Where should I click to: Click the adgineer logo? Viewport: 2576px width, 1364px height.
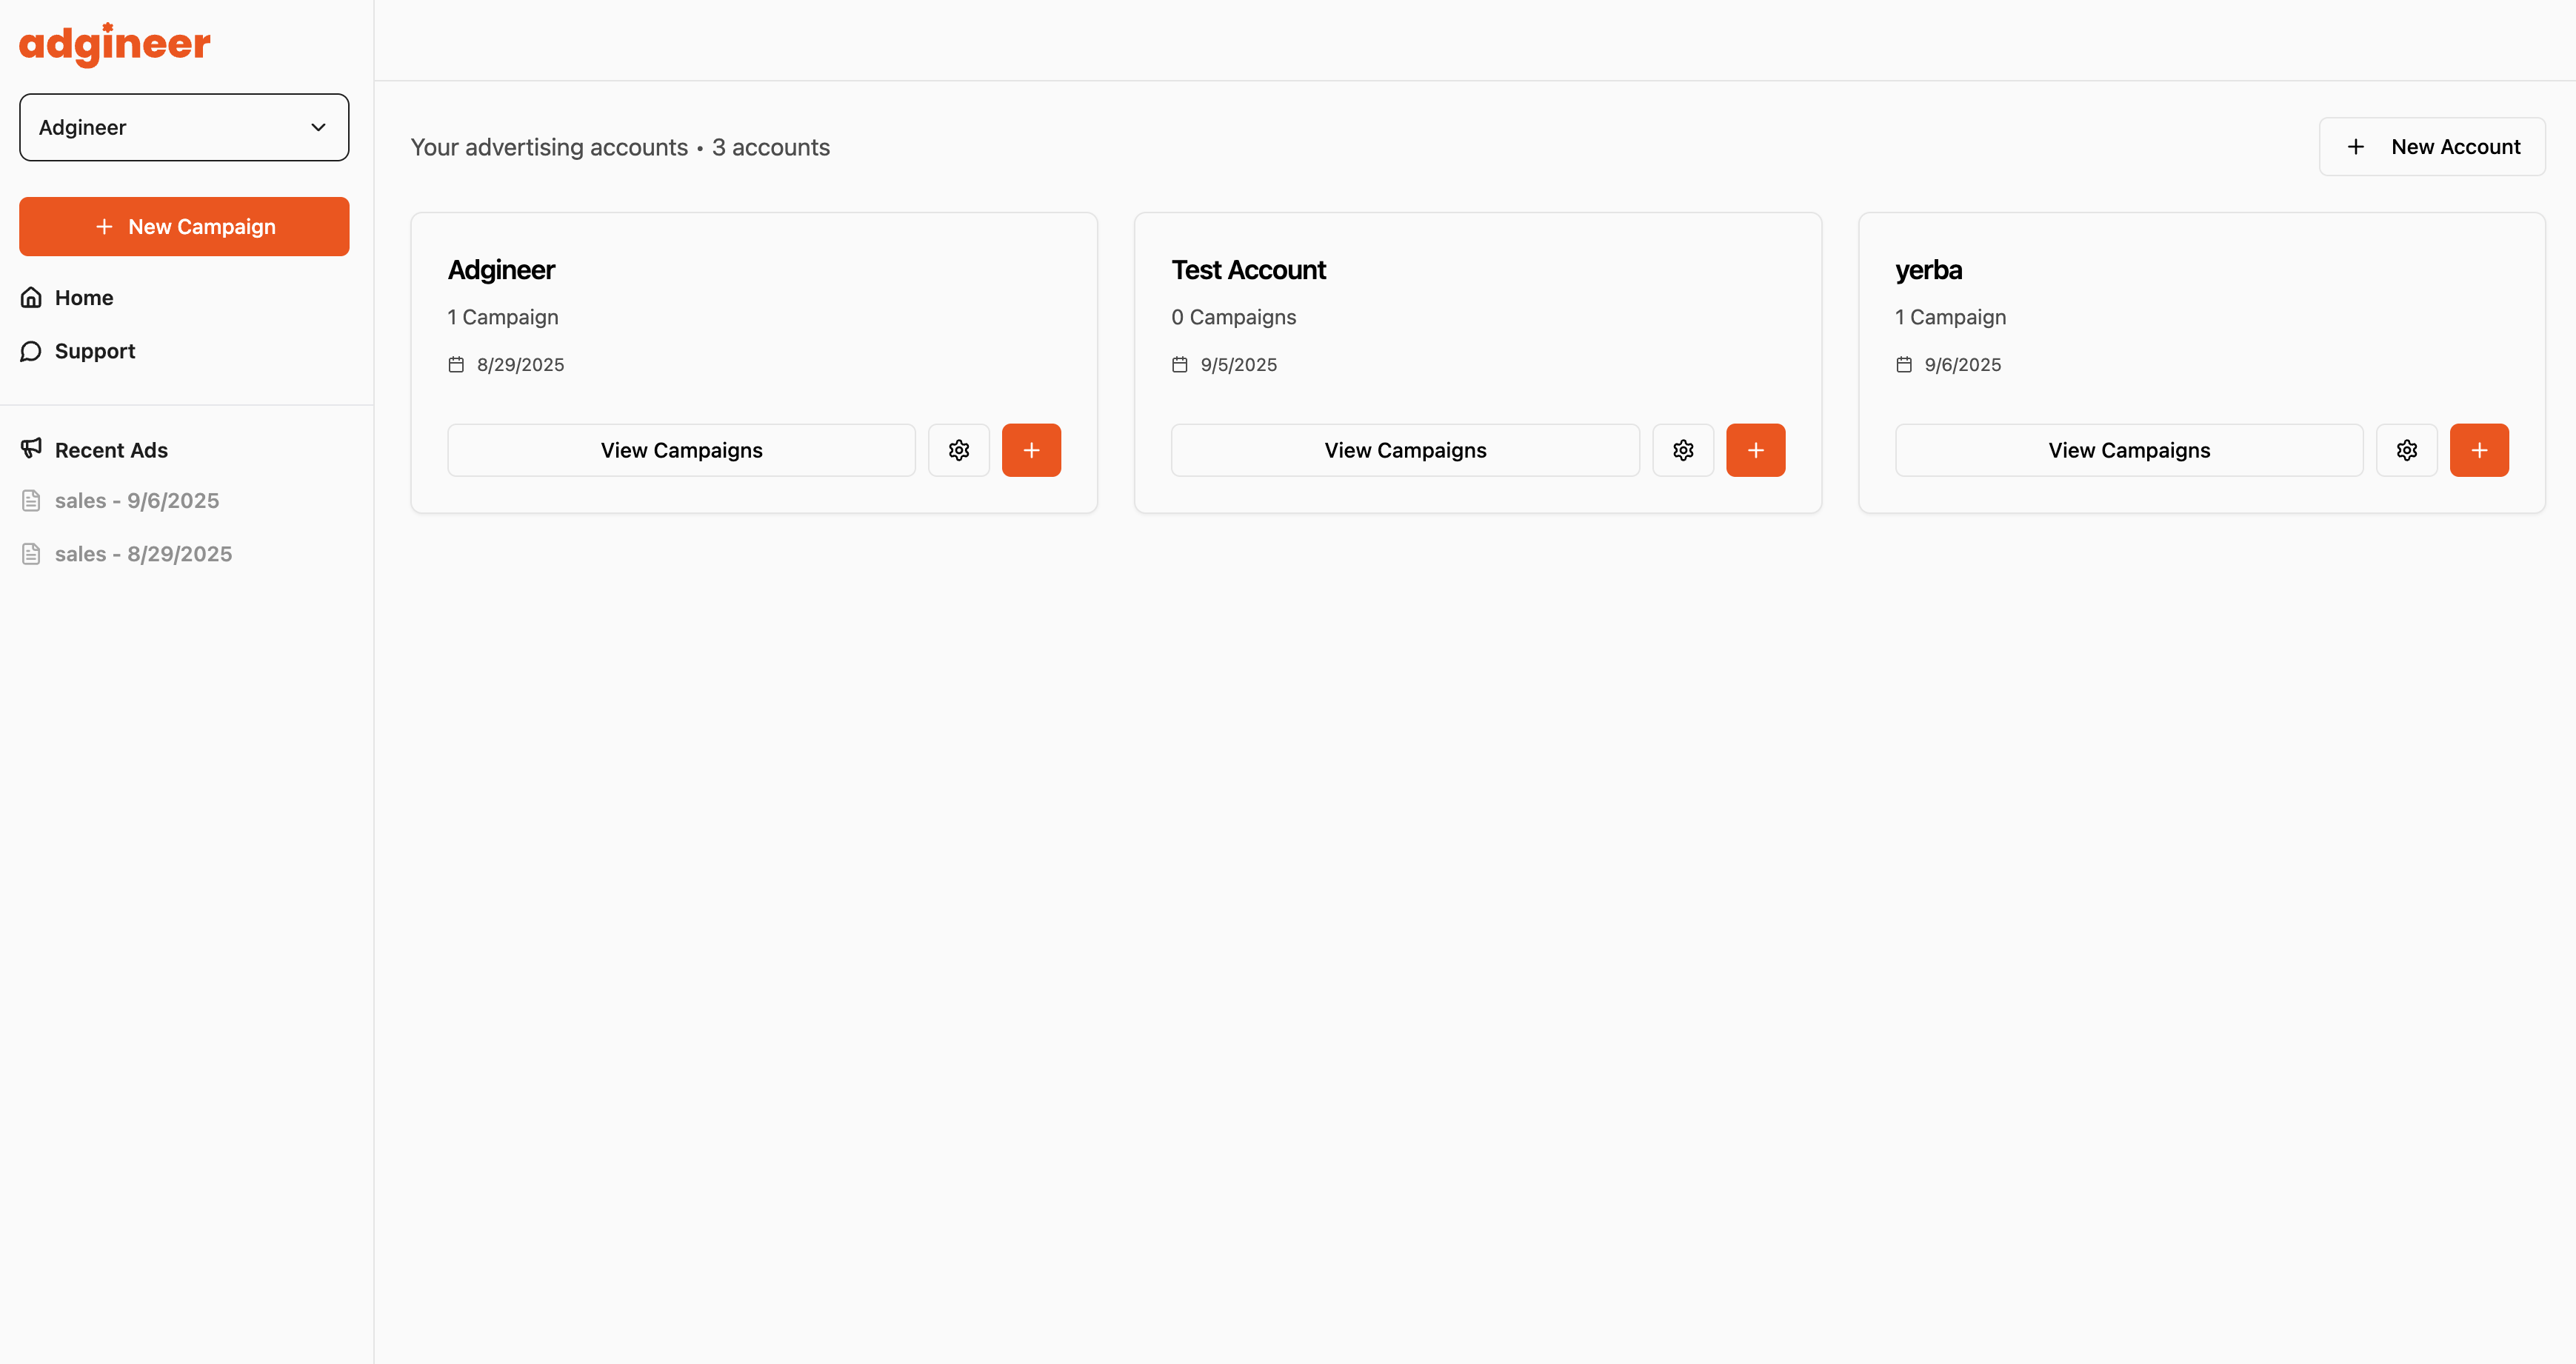(x=115, y=44)
